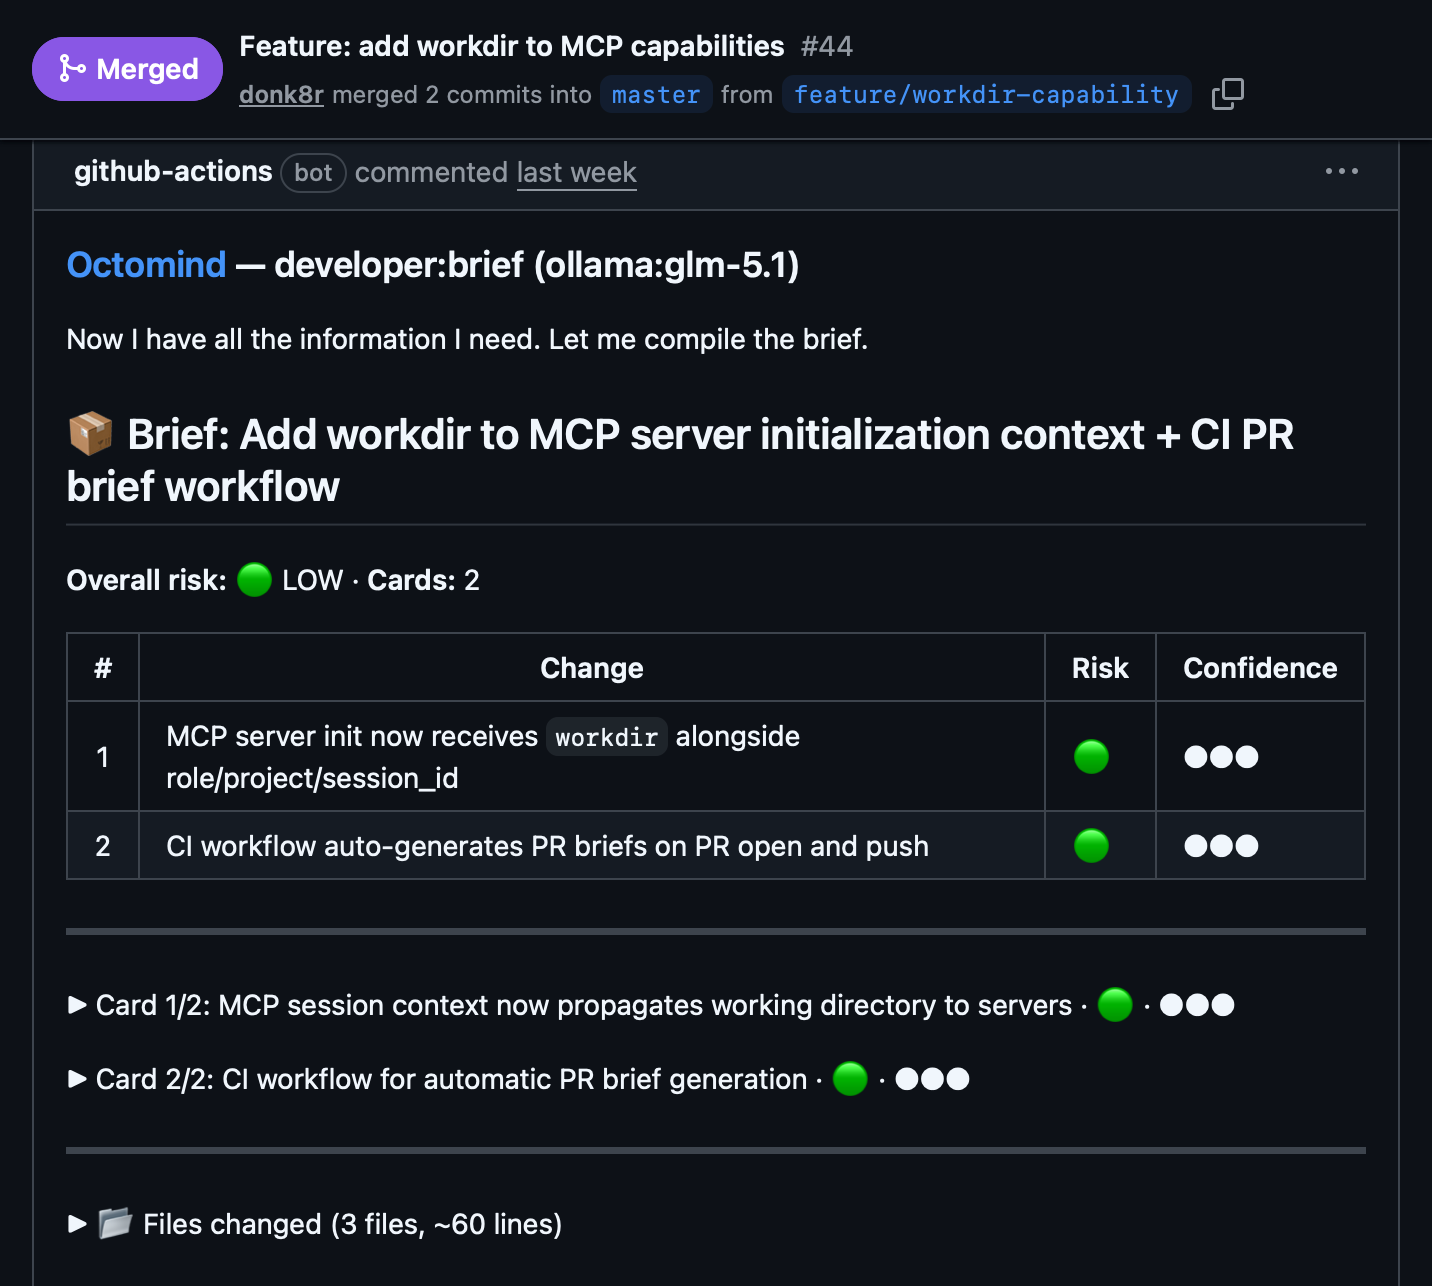Click the folder emoji next to Files changed
Viewport: 1432px width, 1286px height.
click(x=115, y=1223)
